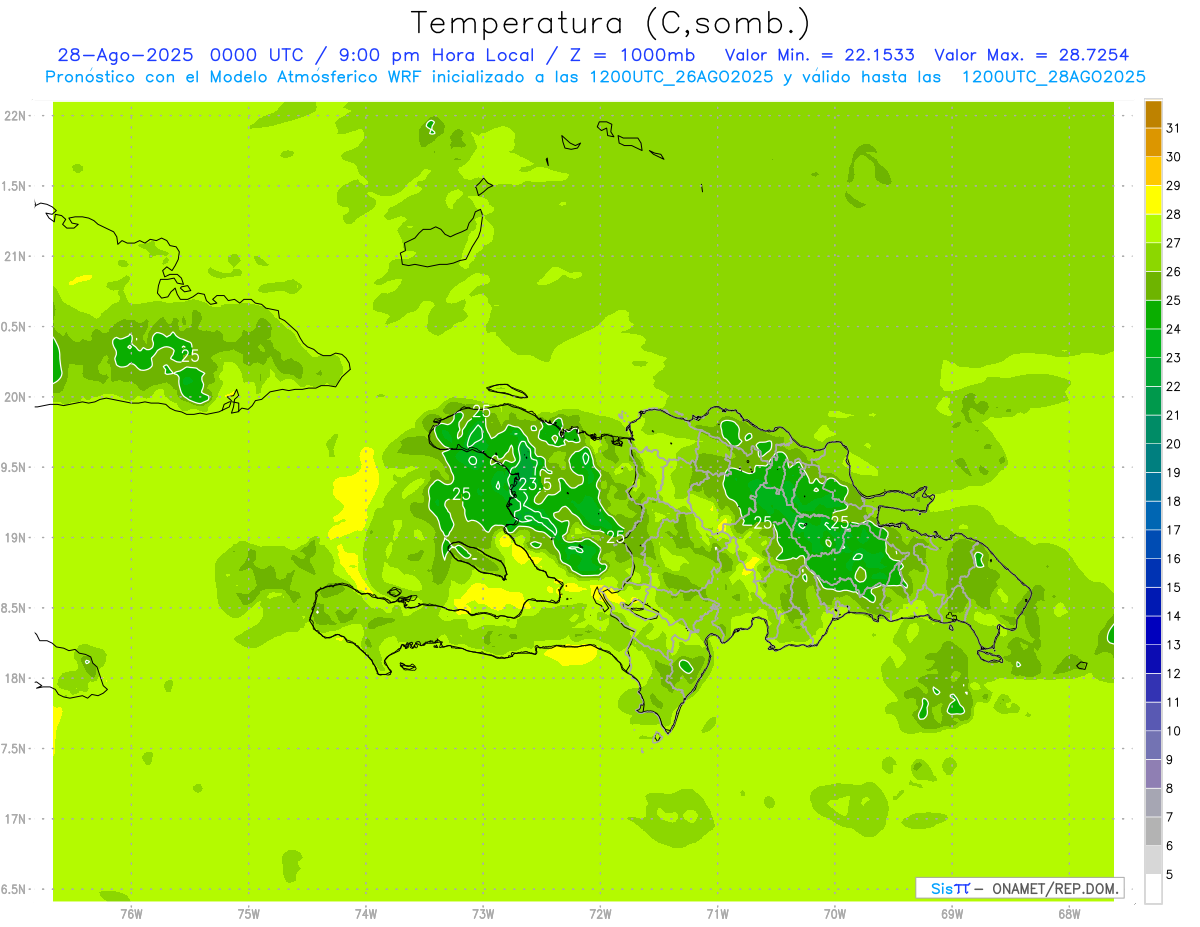The height and width of the screenshot is (927, 1200).
Task: Click the "1200UTC_26AGO2025" initialization time
Action: 680,77
